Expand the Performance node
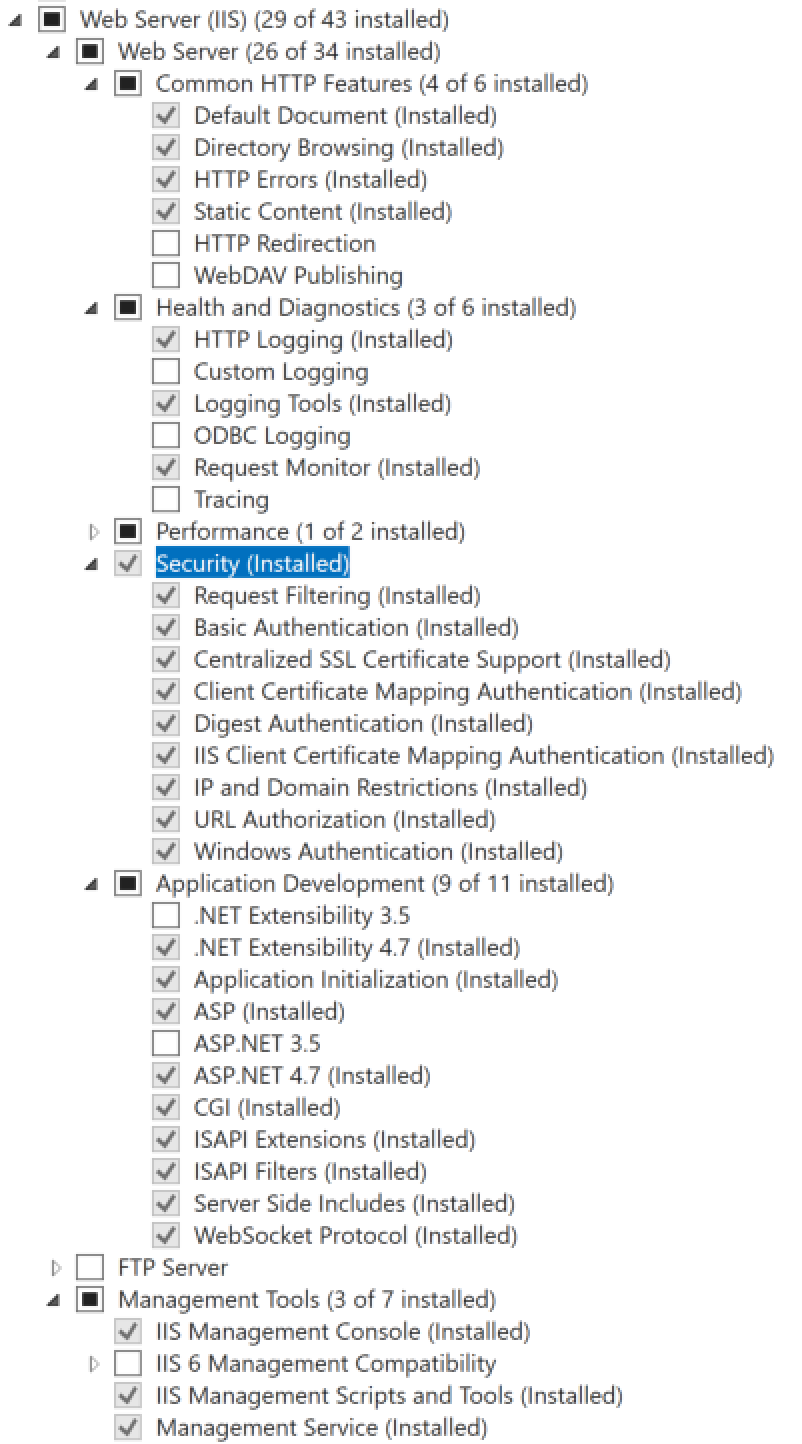 [x=94, y=532]
